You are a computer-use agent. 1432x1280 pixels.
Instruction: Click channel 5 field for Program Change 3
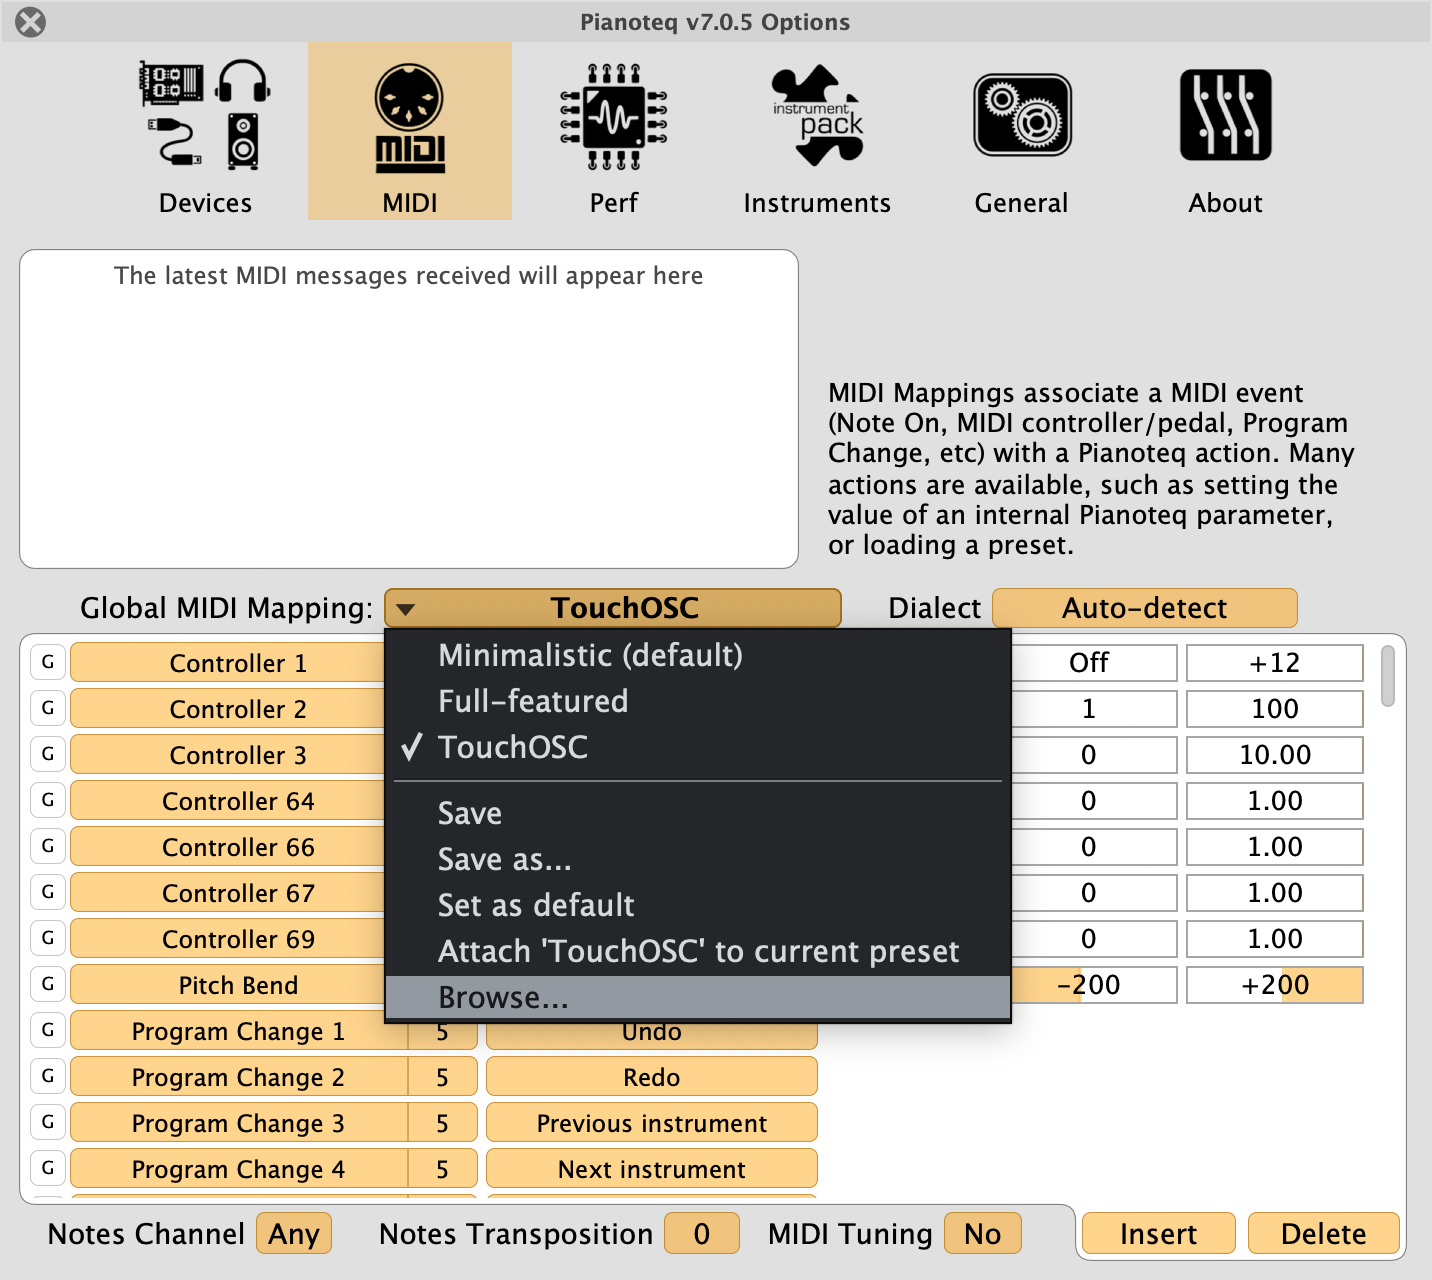tap(442, 1123)
